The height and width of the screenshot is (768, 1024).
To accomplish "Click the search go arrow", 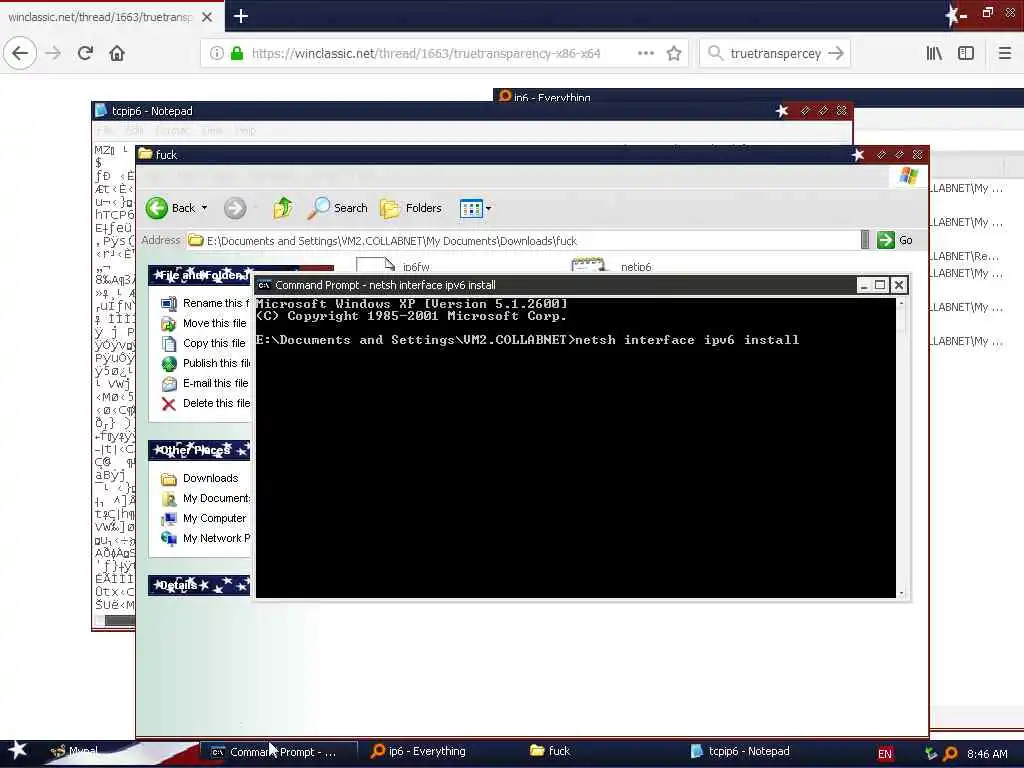I will tap(836, 54).
